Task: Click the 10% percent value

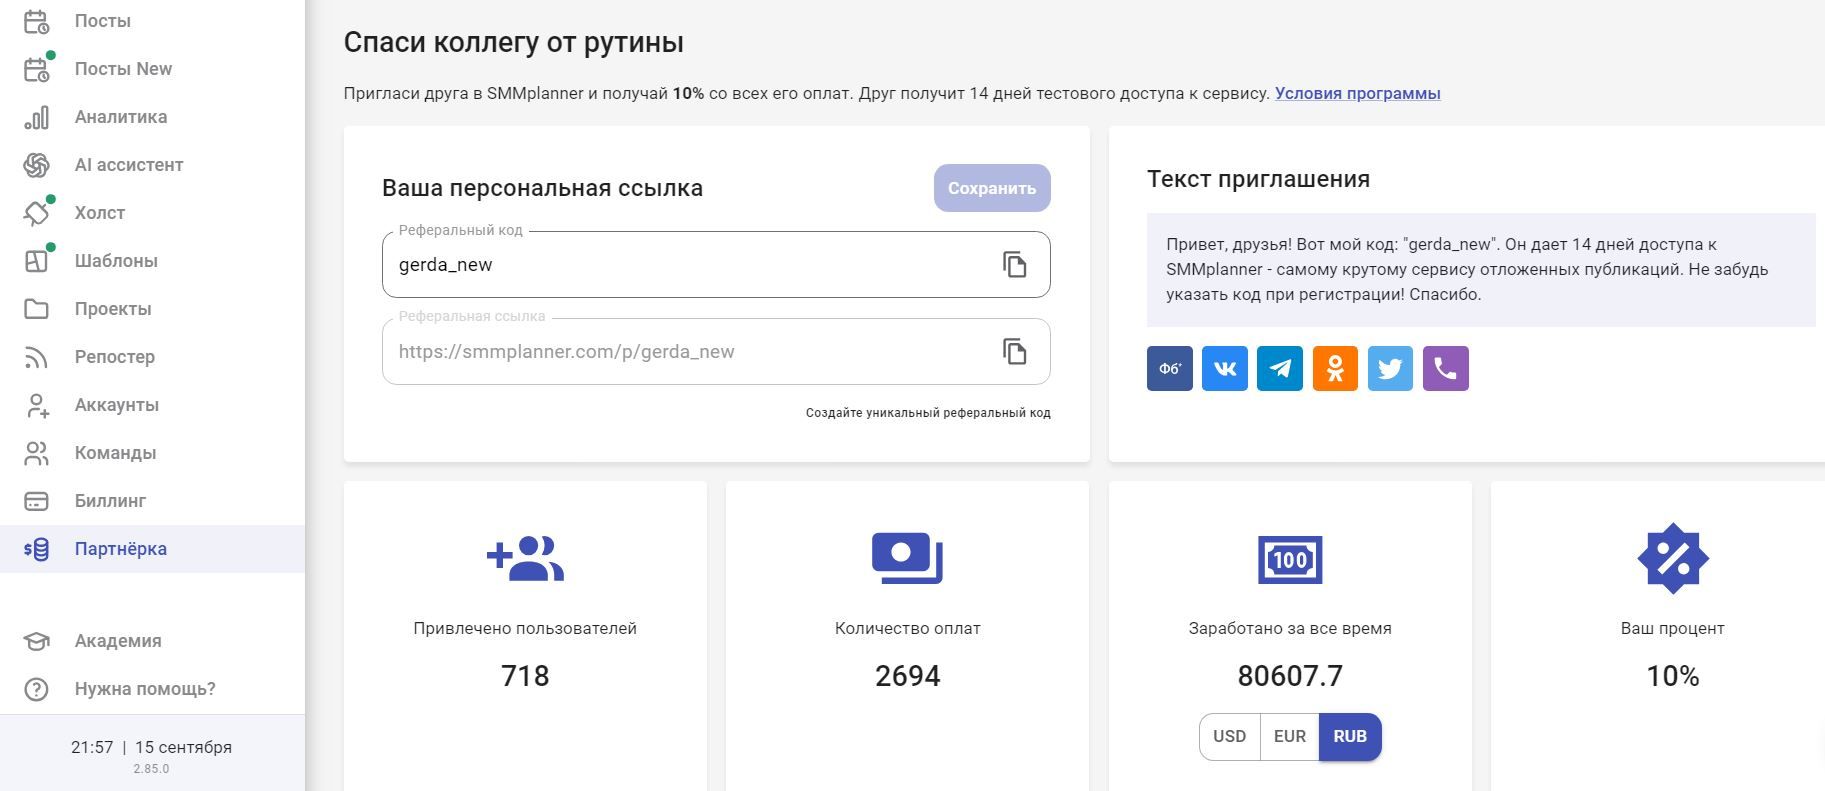Action: (x=1673, y=676)
